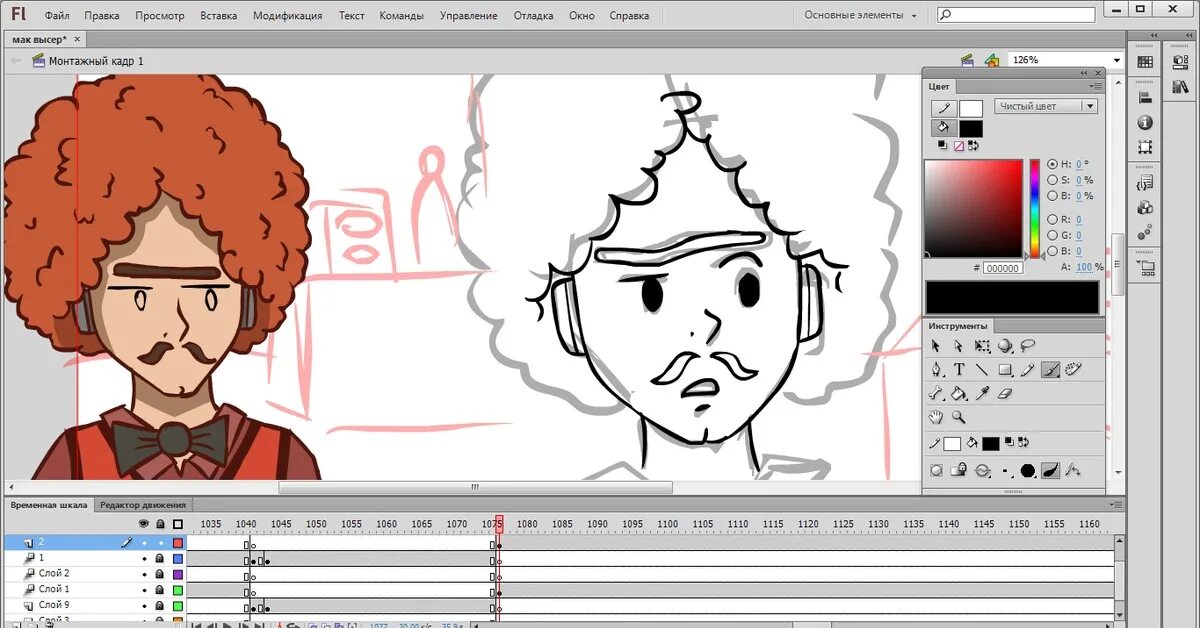Select the Paint Bucket tool
Screen dimensions: 1200x628
pos(959,393)
